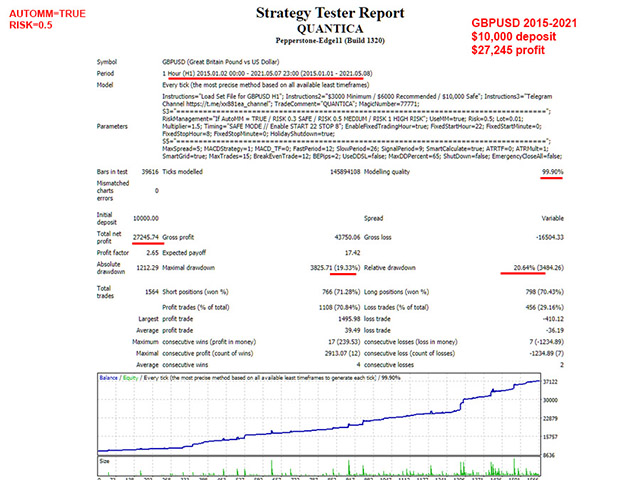The image size is (640, 480).
Task: Click the 'AUTOMM=TRUE' red annotation text
Action: coord(47,13)
